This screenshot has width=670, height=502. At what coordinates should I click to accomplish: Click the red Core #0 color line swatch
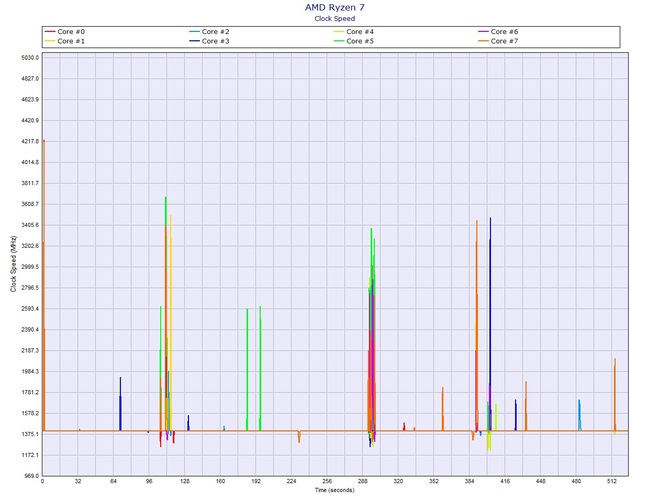click(x=50, y=32)
